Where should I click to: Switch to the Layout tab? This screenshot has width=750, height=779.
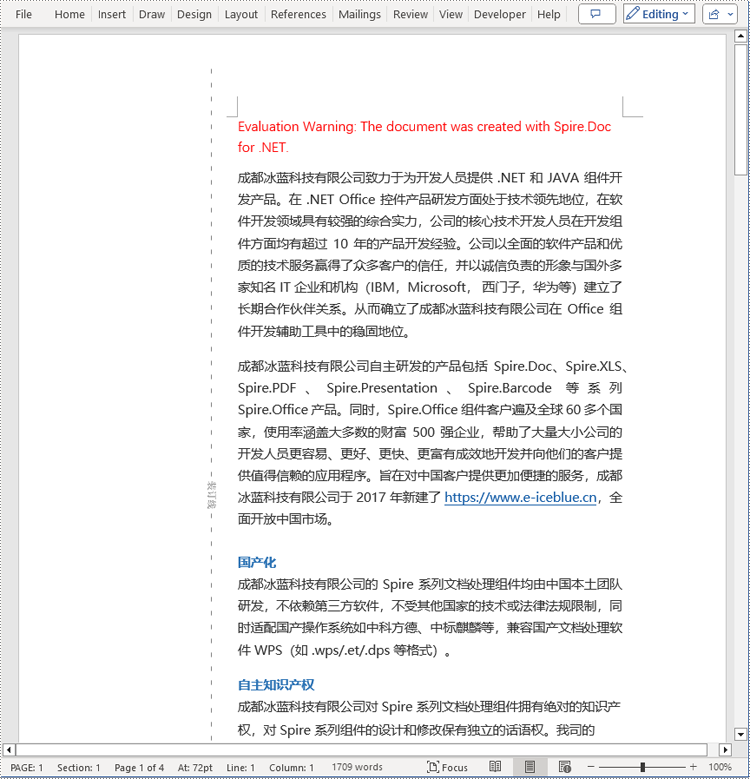pos(241,14)
